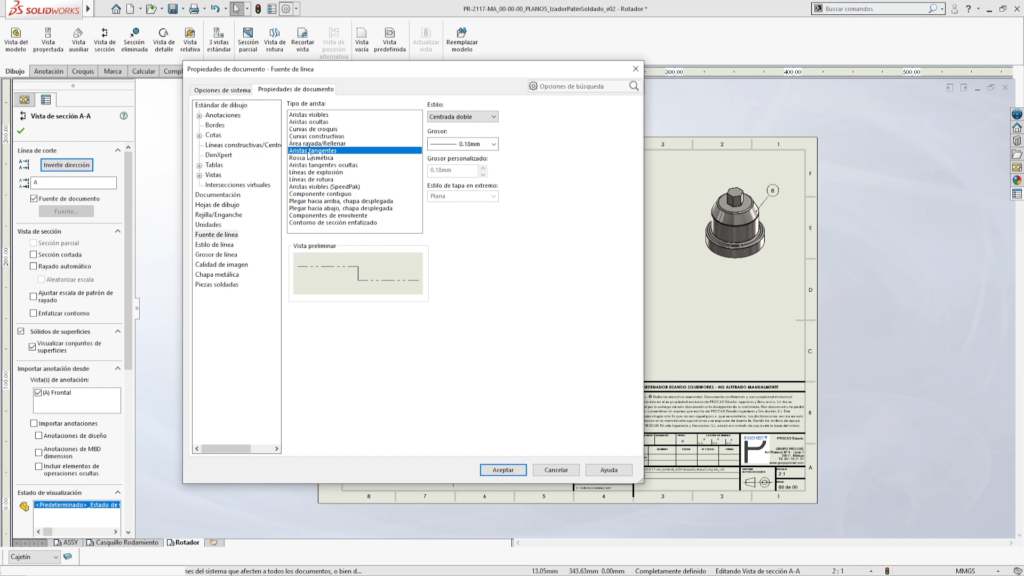Switch to Opciones de sistema tab
This screenshot has width=1024, height=576.
coord(222,90)
